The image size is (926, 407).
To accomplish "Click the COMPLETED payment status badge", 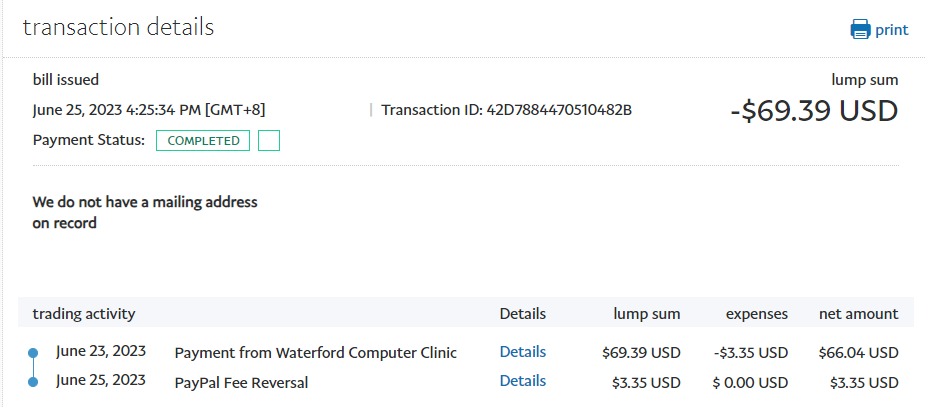I will (204, 141).
